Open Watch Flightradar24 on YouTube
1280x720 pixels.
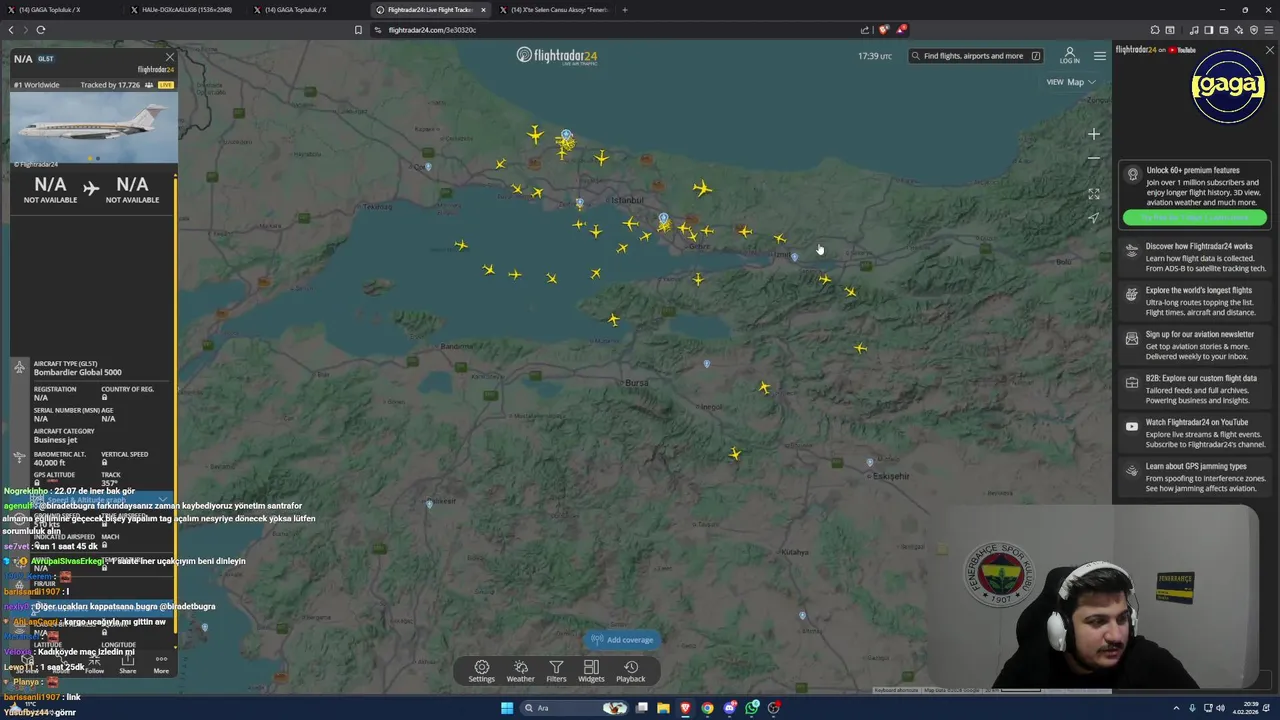click(1195, 433)
